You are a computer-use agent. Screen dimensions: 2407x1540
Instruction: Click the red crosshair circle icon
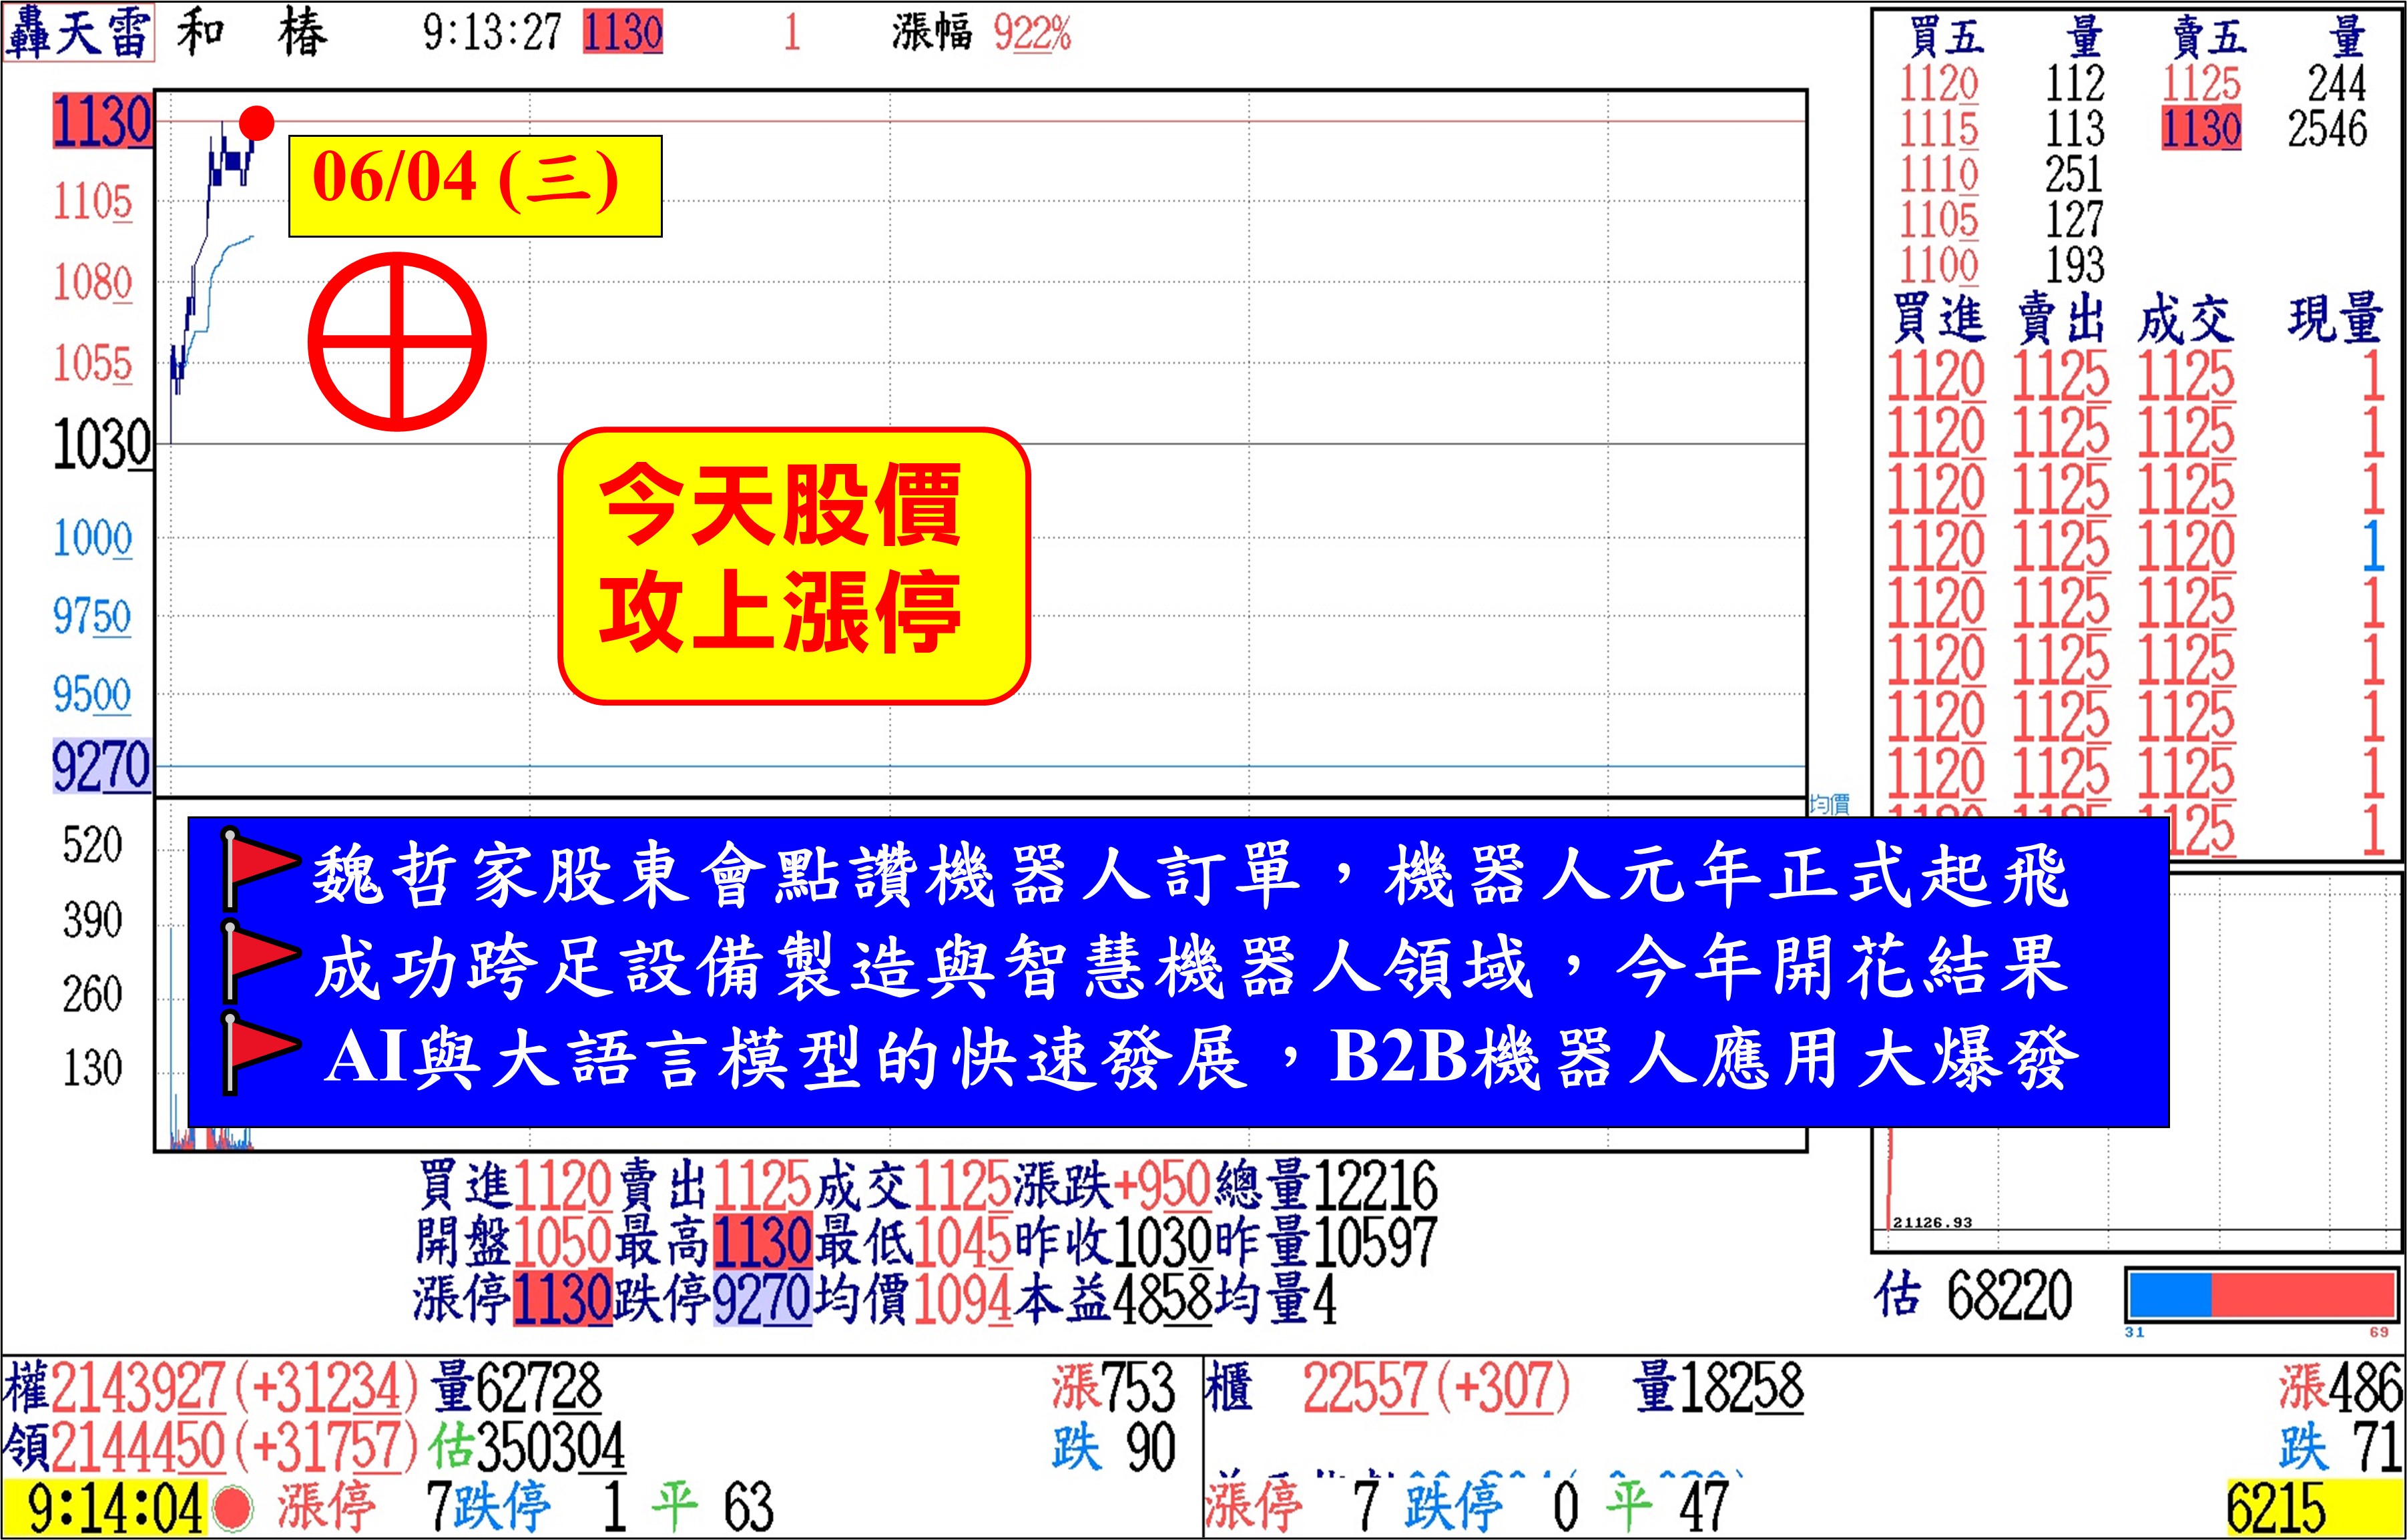coord(397,342)
